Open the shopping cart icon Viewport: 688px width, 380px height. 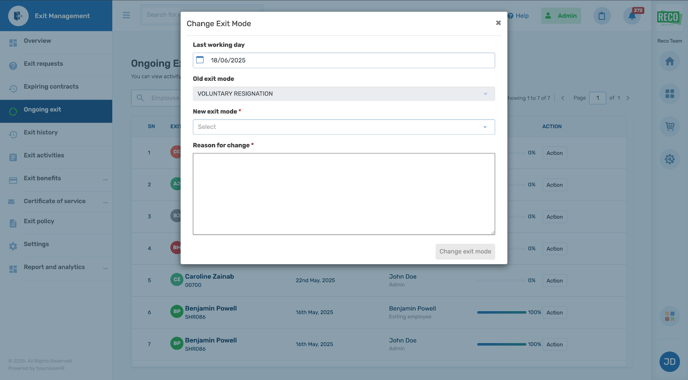(x=670, y=126)
